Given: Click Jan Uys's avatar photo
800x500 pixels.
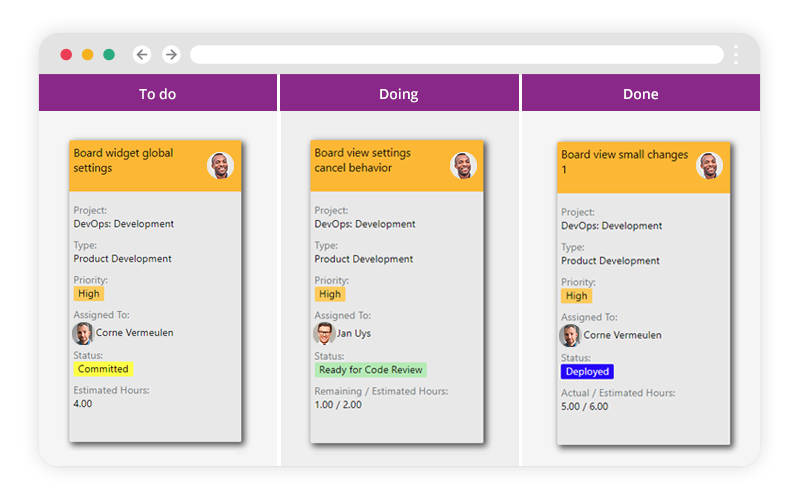Looking at the screenshot, I should [324, 334].
